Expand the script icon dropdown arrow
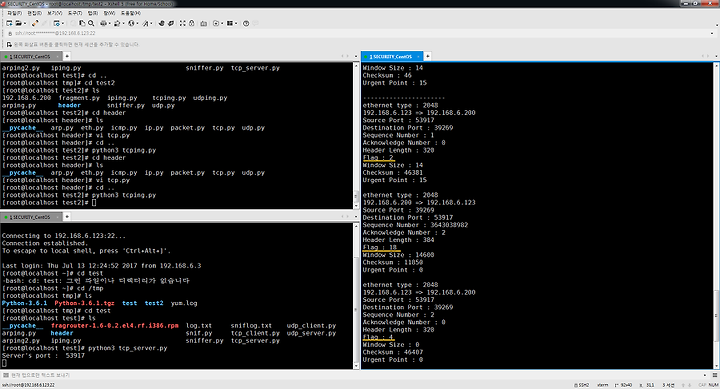Image resolution: width=720 pixels, height=389 pixels. click(x=222, y=23)
